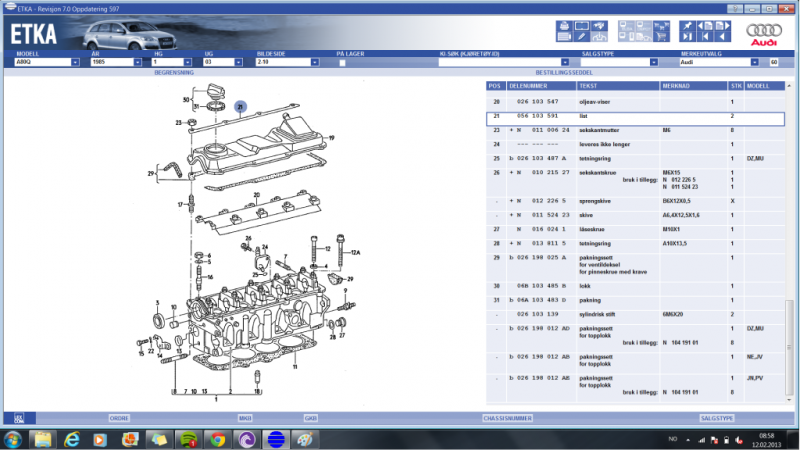The width and height of the screenshot is (800, 450).
Task: Expand the SALGSTYPE dropdown
Action: pos(654,62)
